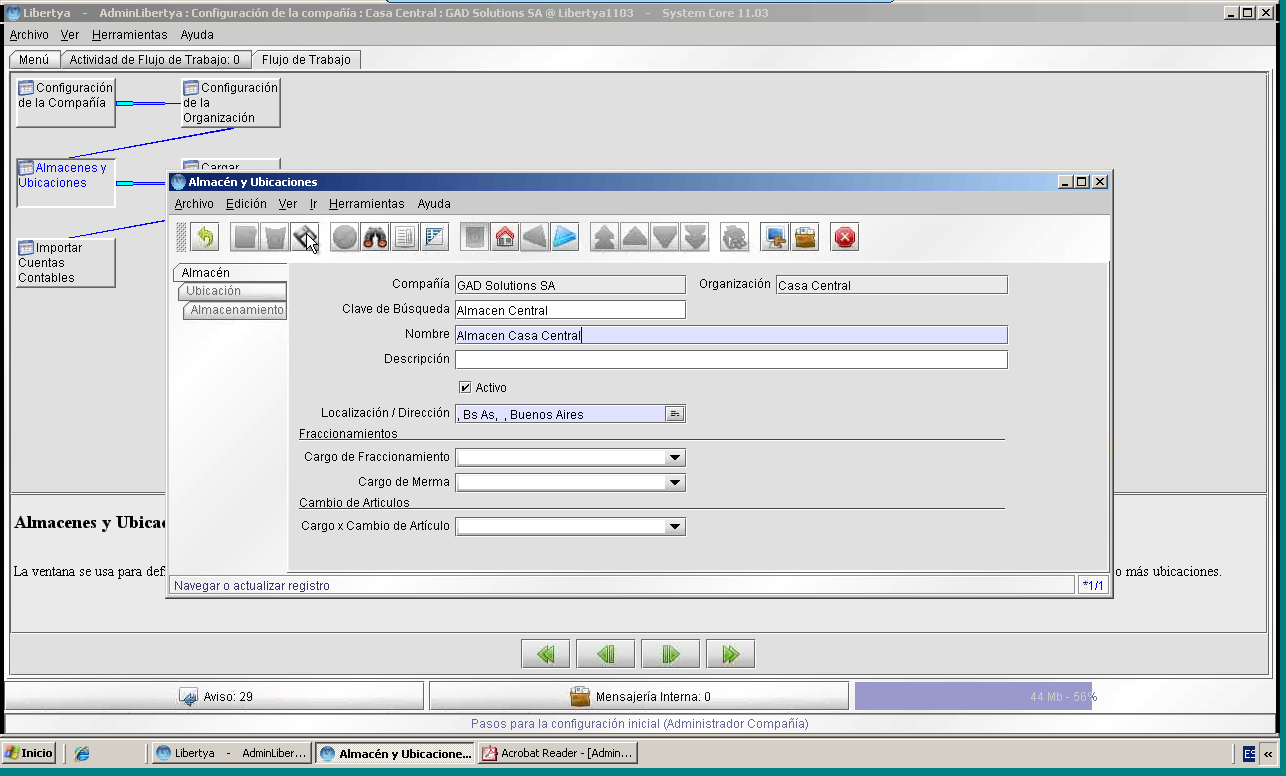The height and width of the screenshot is (776, 1286).
Task: Click the grey delete record bin icon
Action: pyautogui.click(x=275, y=237)
